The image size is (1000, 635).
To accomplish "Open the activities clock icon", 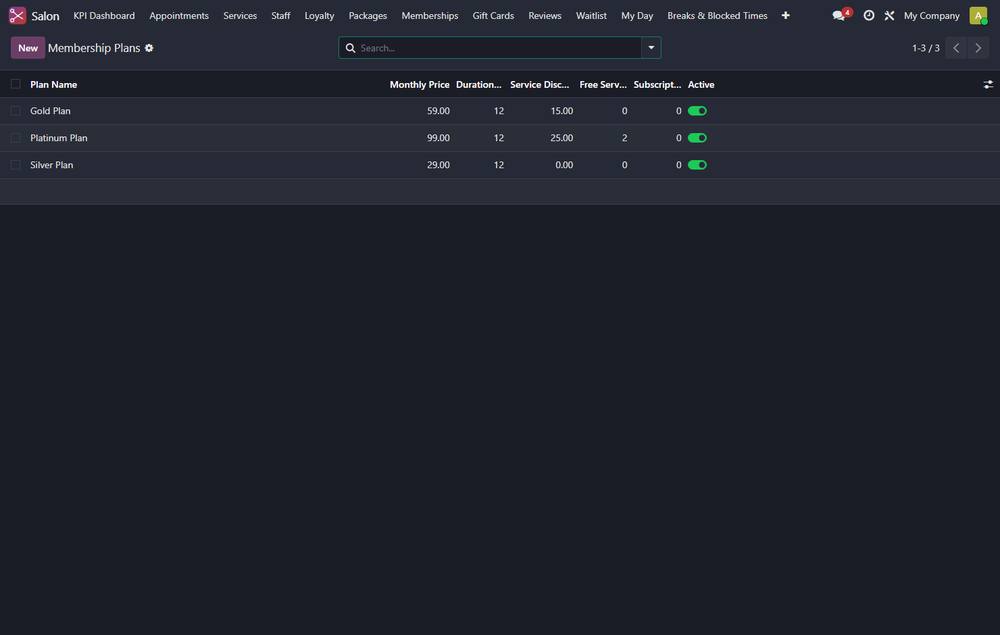I will coord(869,15).
